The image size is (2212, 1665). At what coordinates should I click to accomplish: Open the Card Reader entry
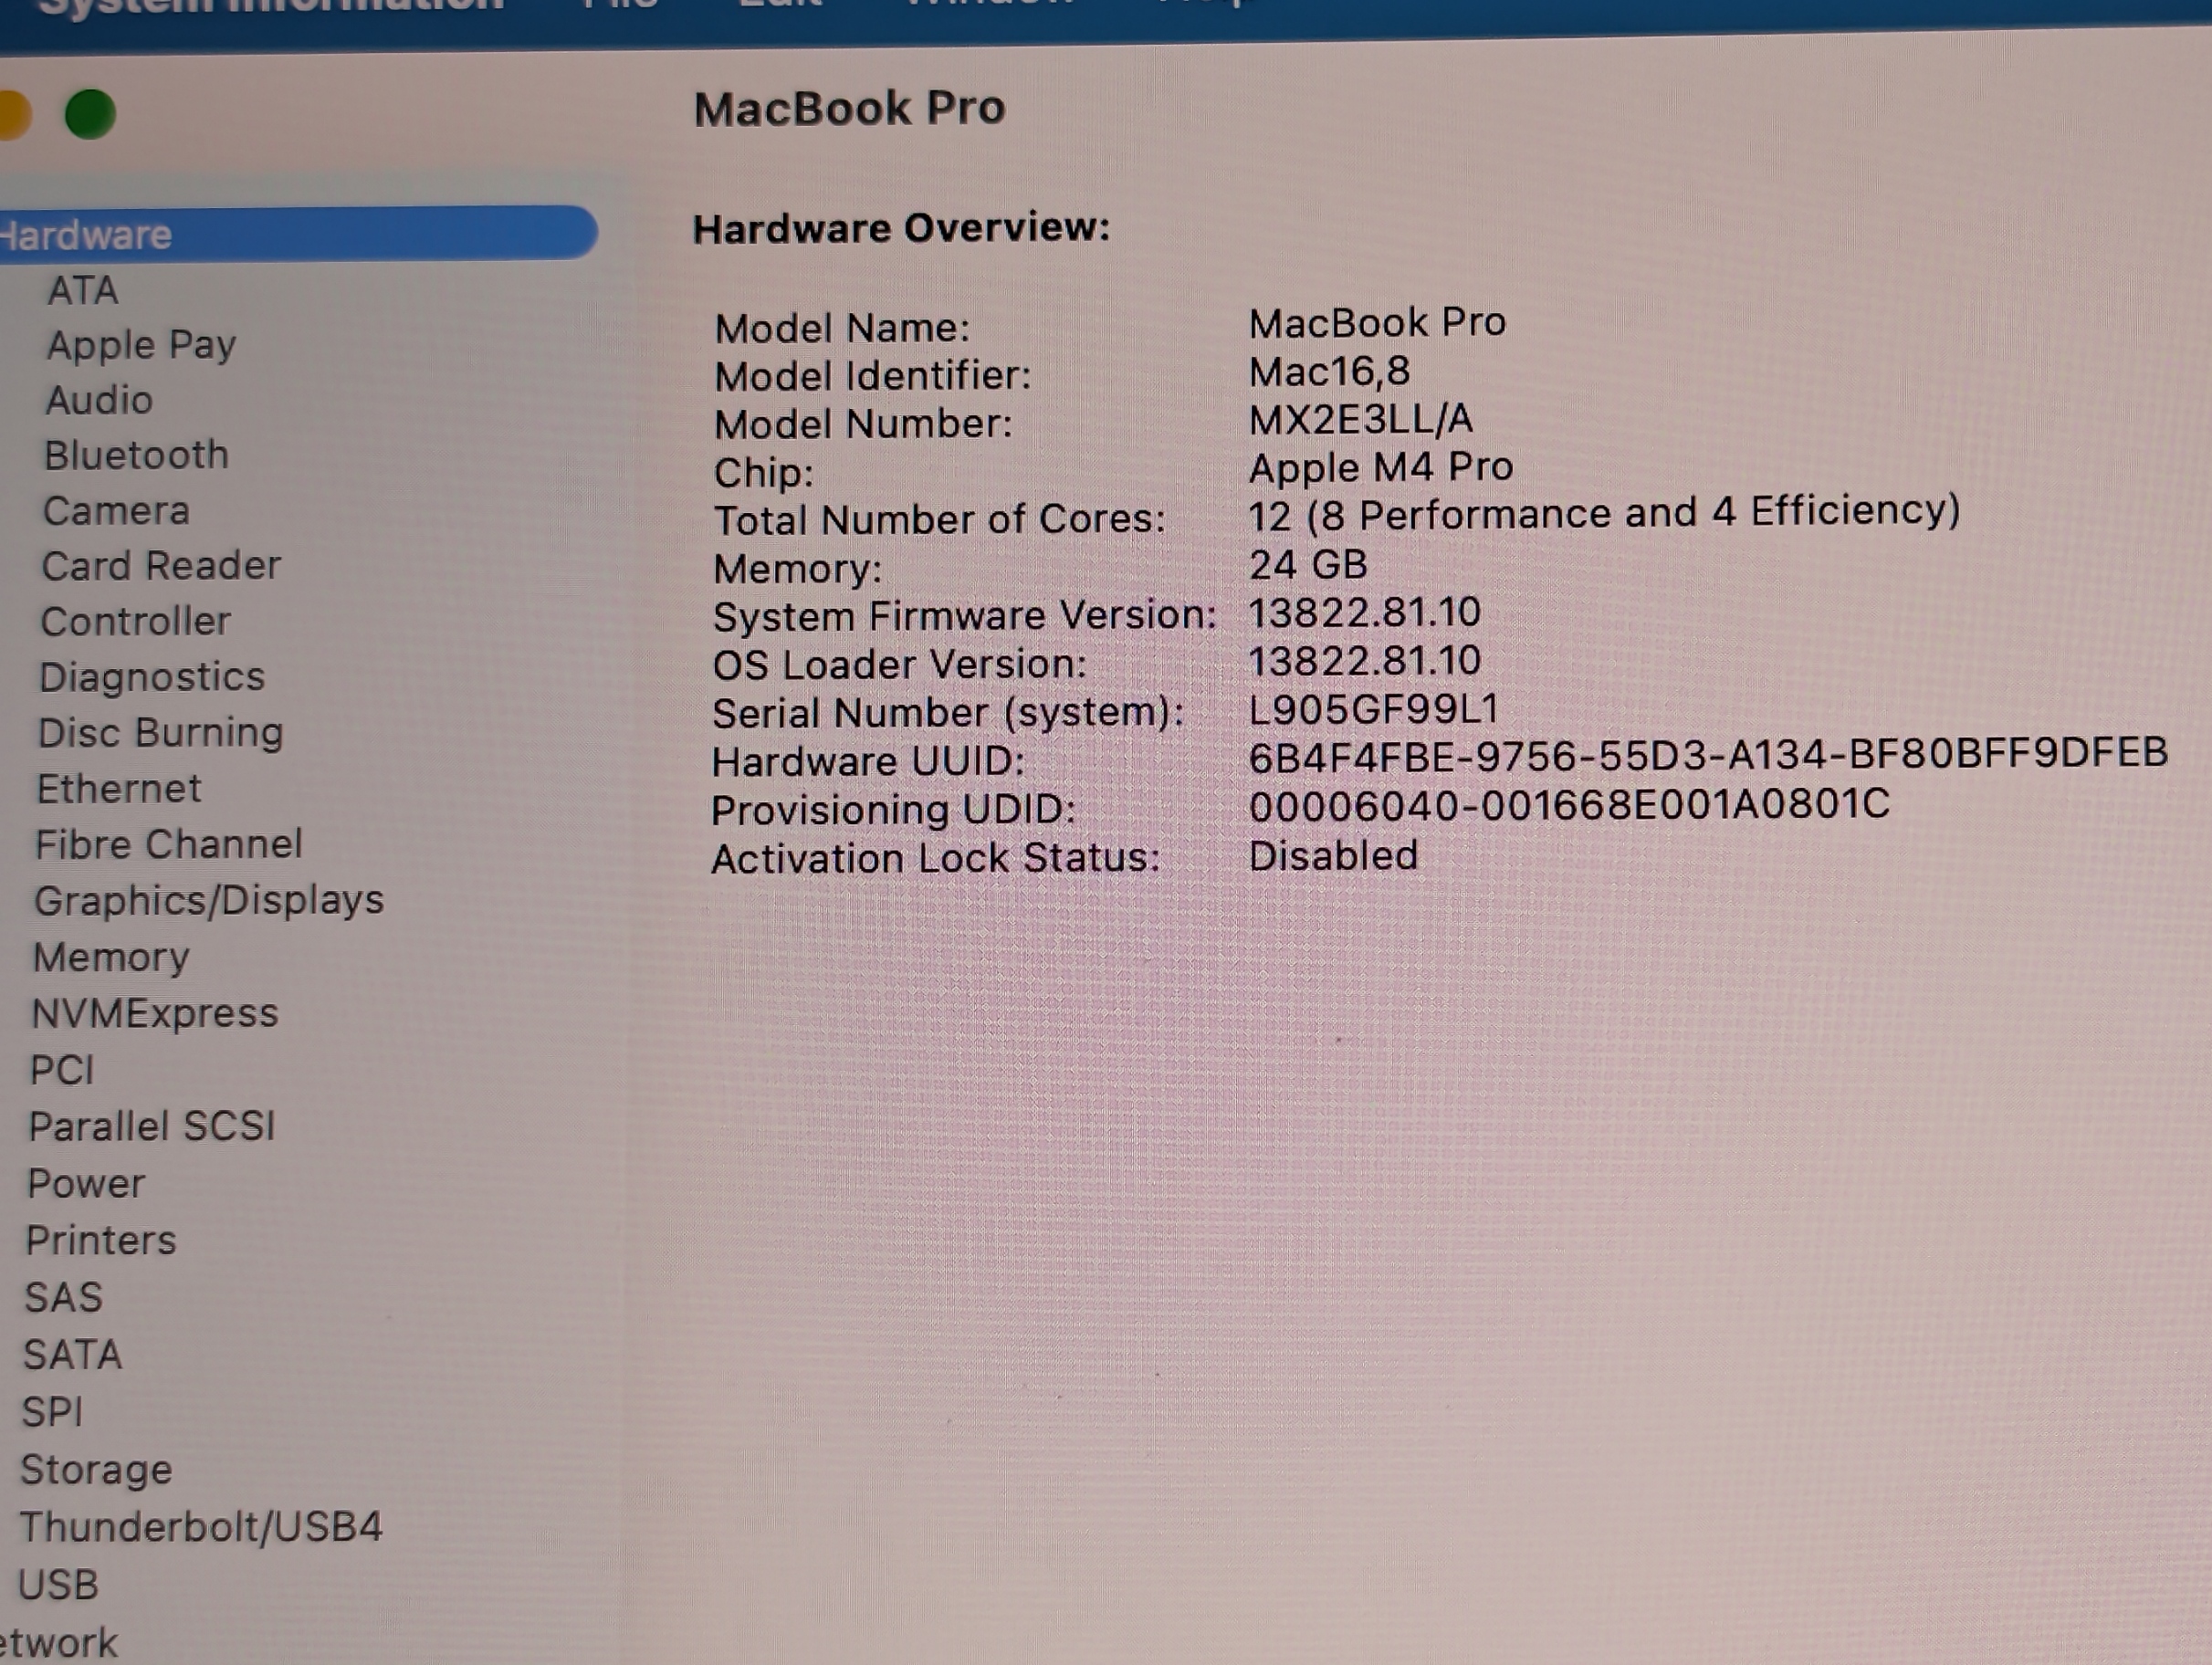pyautogui.click(x=161, y=566)
